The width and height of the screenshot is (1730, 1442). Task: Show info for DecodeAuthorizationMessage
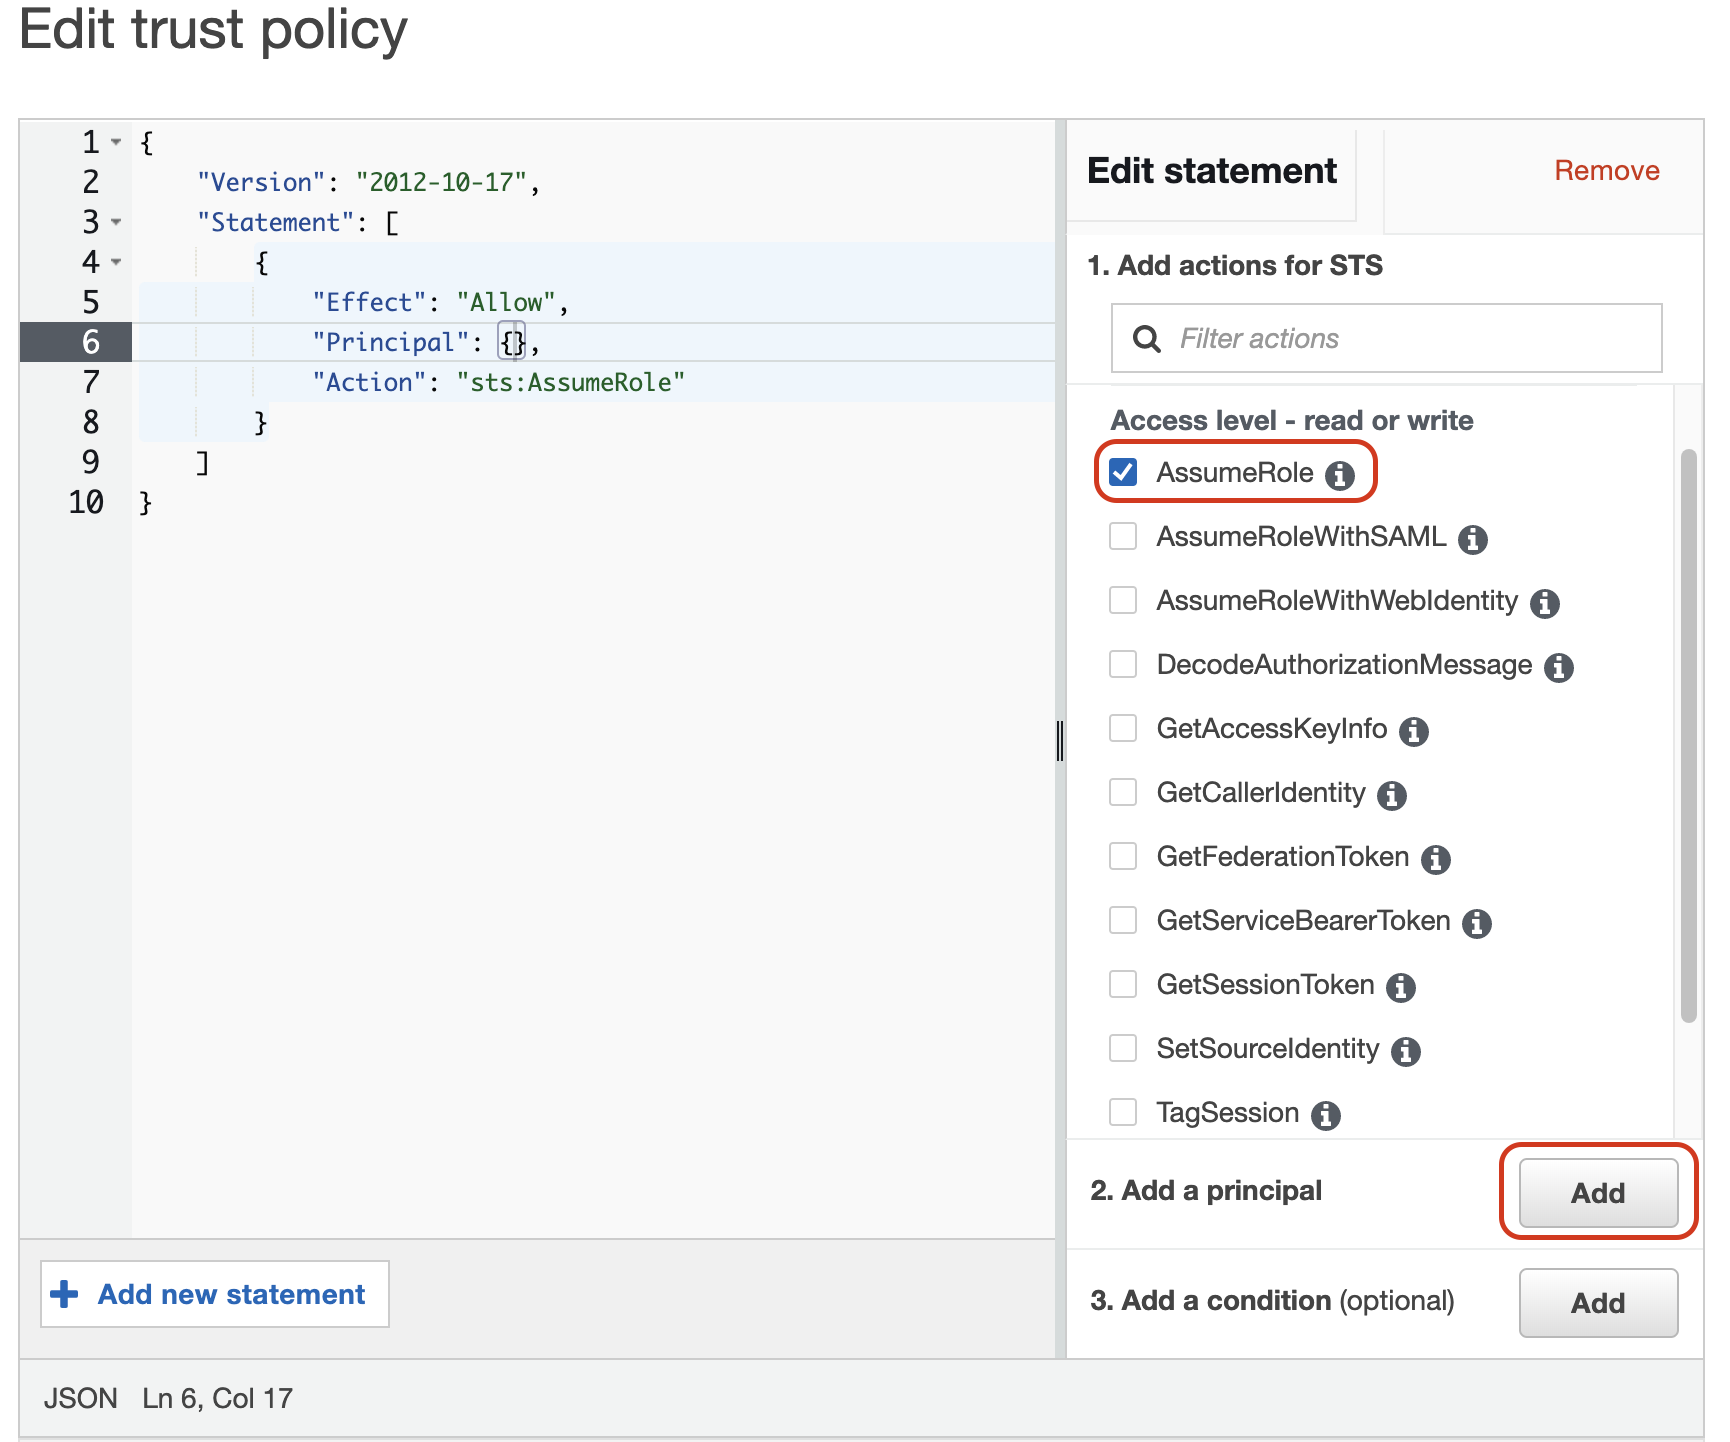tap(1558, 667)
